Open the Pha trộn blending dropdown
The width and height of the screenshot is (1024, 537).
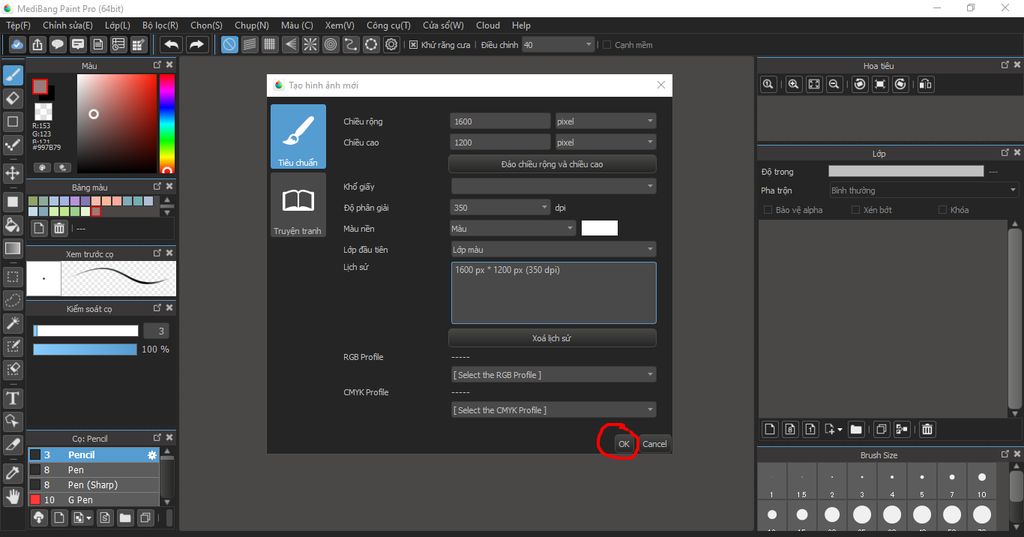[x=923, y=191]
